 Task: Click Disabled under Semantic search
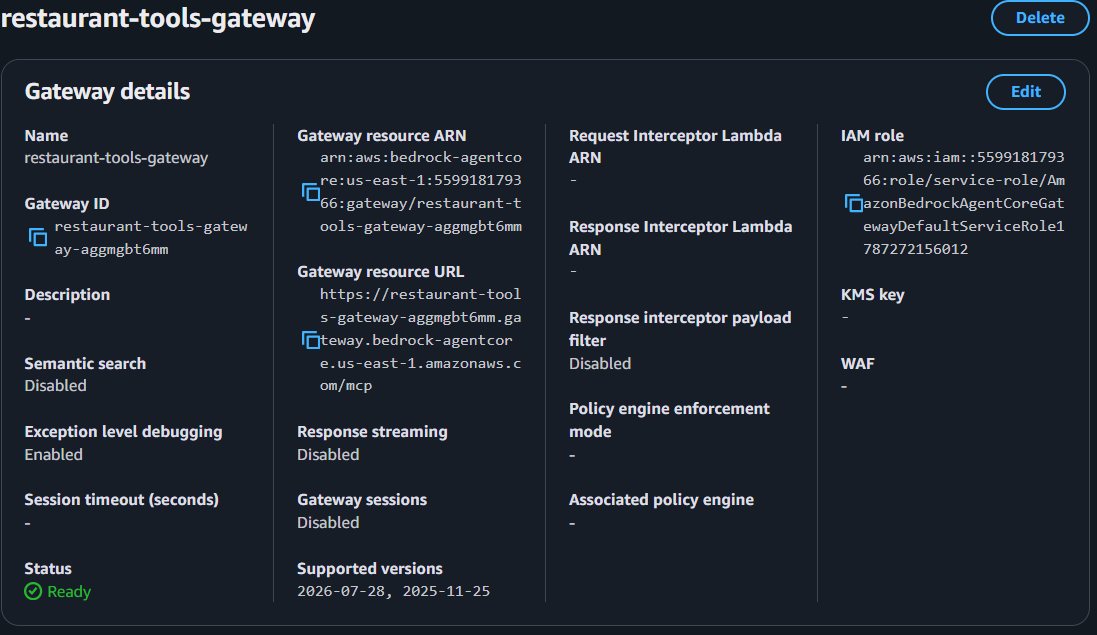(55, 386)
